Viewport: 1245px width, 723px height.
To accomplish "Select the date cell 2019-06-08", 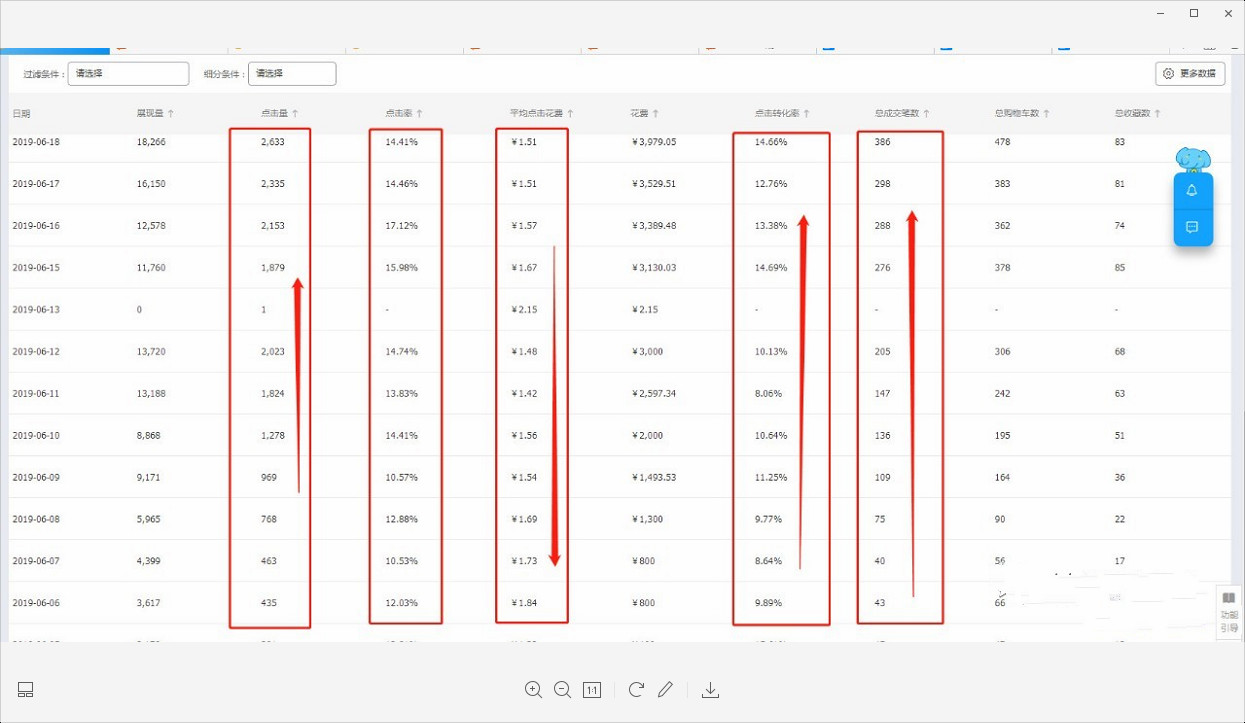I will pos(36,520).
